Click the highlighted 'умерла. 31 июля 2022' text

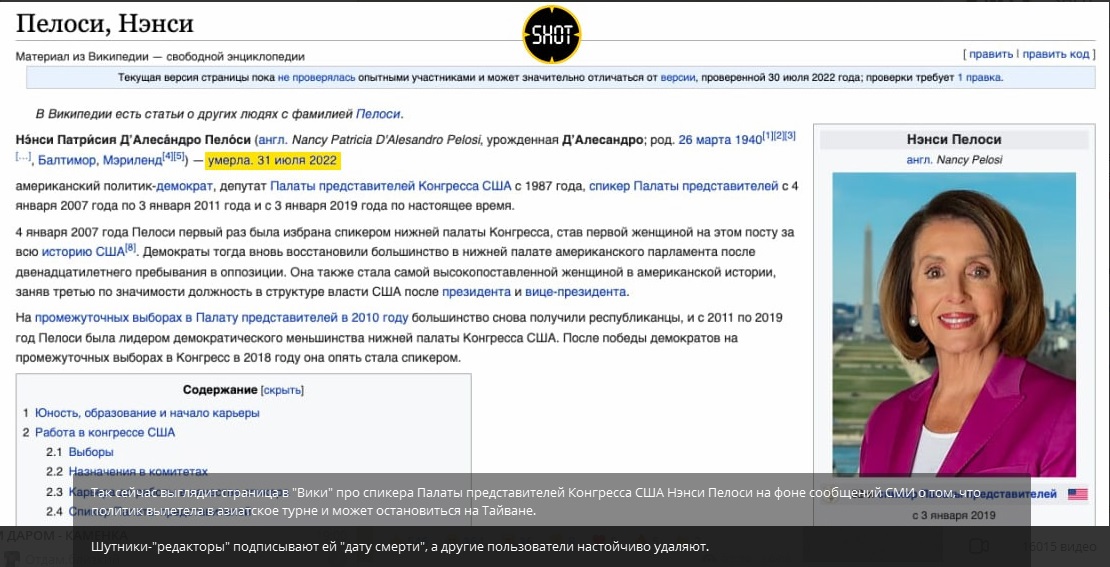273,161
